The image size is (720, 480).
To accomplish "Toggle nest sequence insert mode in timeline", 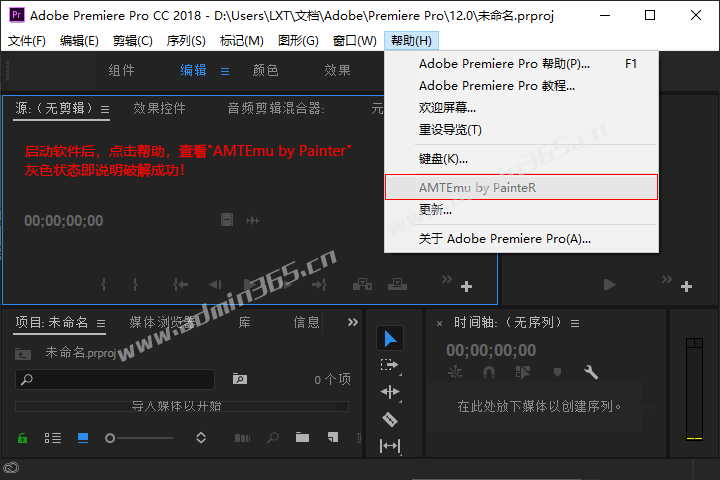I will pyautogui.click(x=455, y=372).
